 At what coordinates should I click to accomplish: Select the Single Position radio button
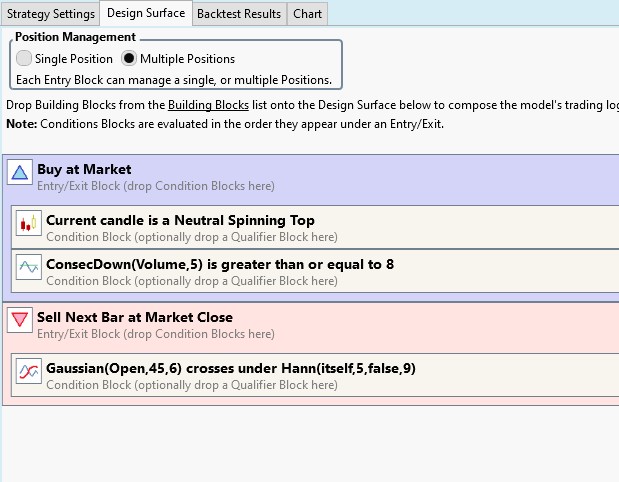pyautogui.click(x=24, y=59)
